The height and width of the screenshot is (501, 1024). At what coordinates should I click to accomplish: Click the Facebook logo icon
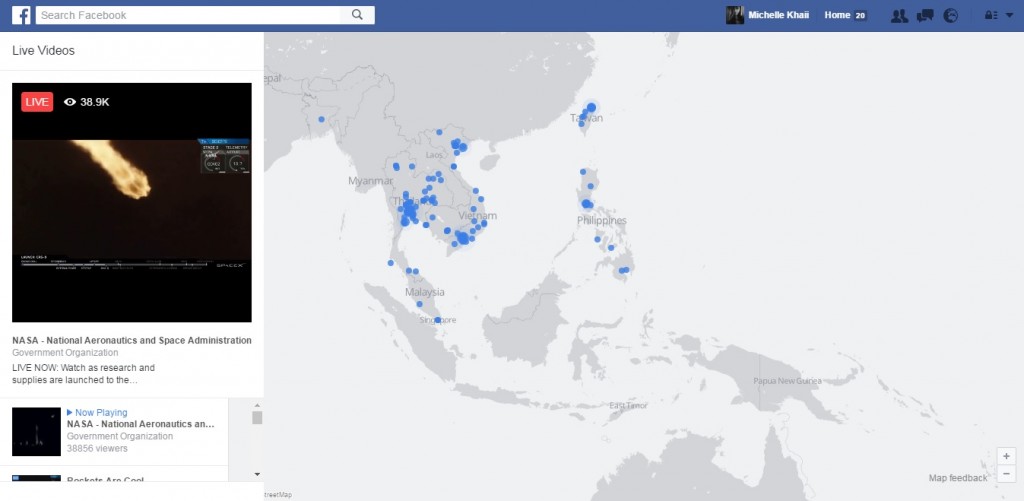[21, 15]
